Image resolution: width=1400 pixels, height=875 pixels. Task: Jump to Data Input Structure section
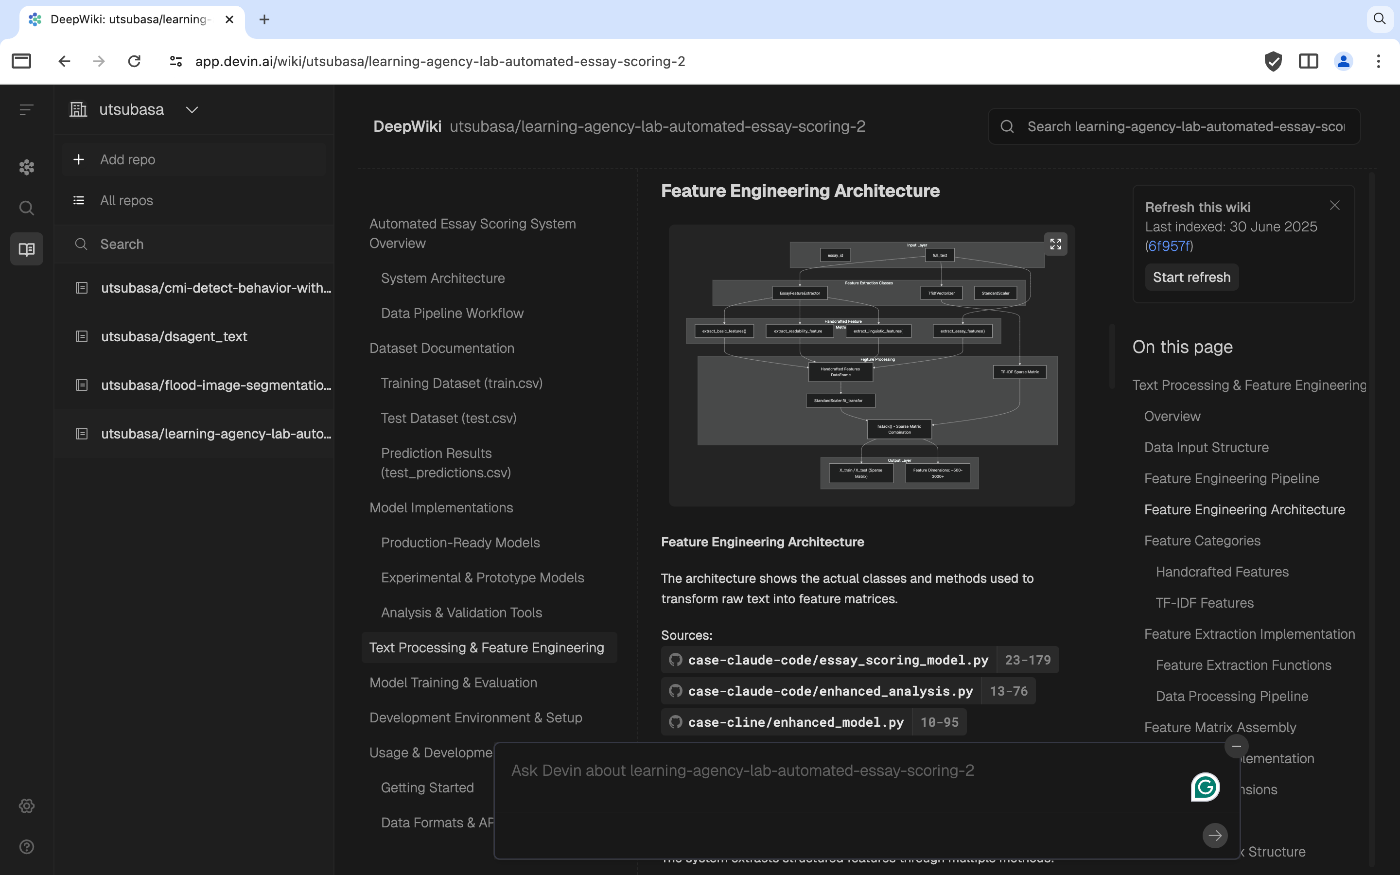pos(1206,448)
